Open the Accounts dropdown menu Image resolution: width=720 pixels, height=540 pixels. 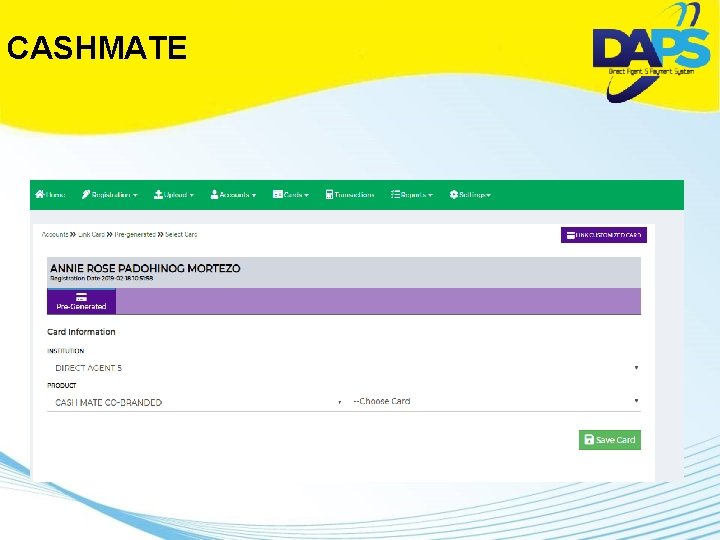click(x=233, y=195)
